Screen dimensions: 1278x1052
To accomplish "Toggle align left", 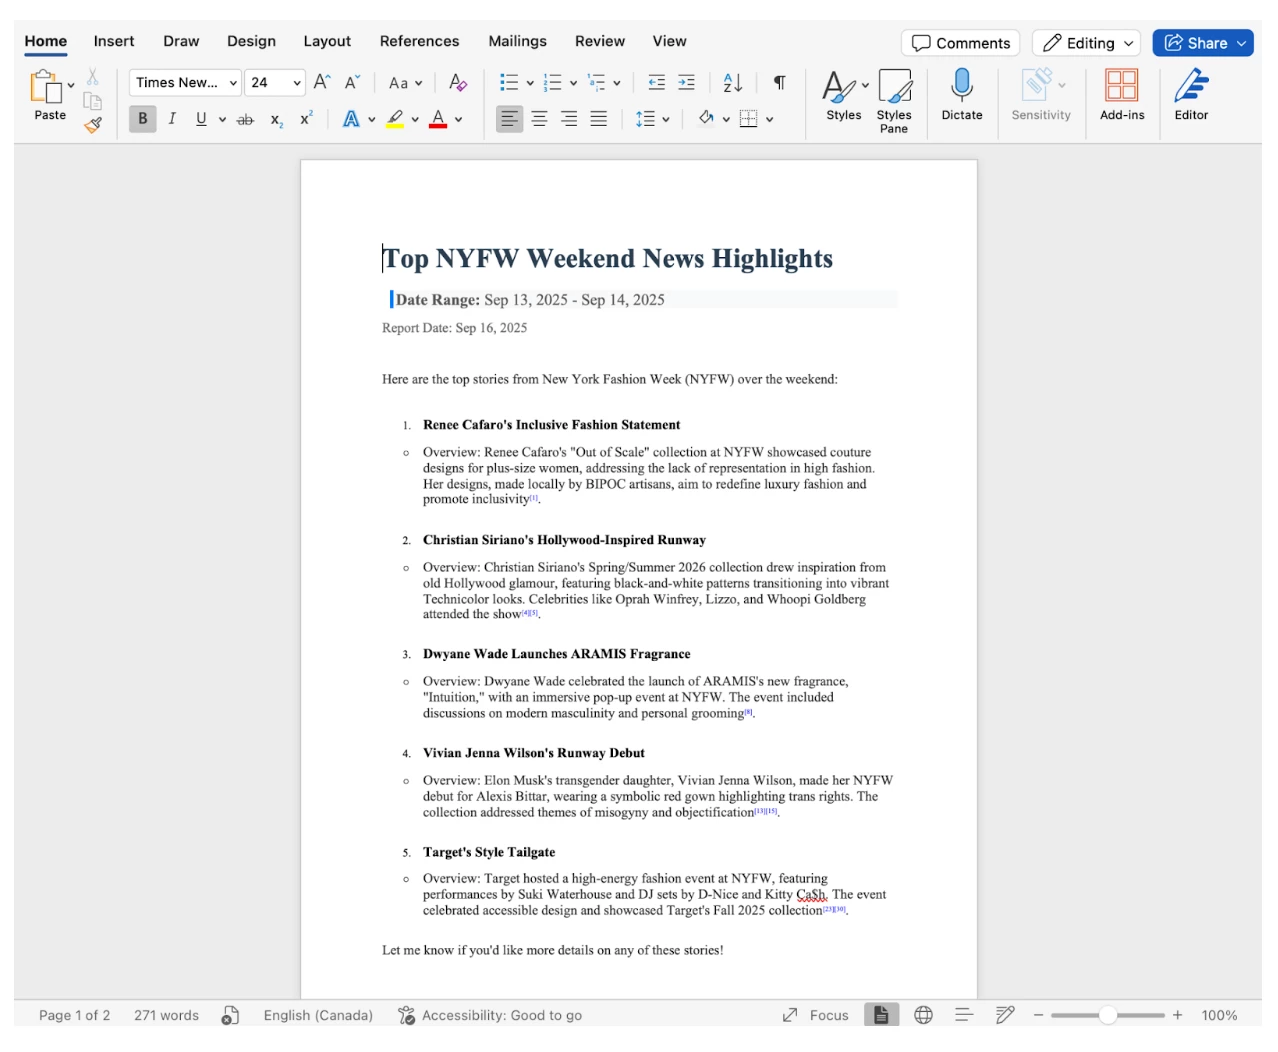I will click(x=510, y=119).
